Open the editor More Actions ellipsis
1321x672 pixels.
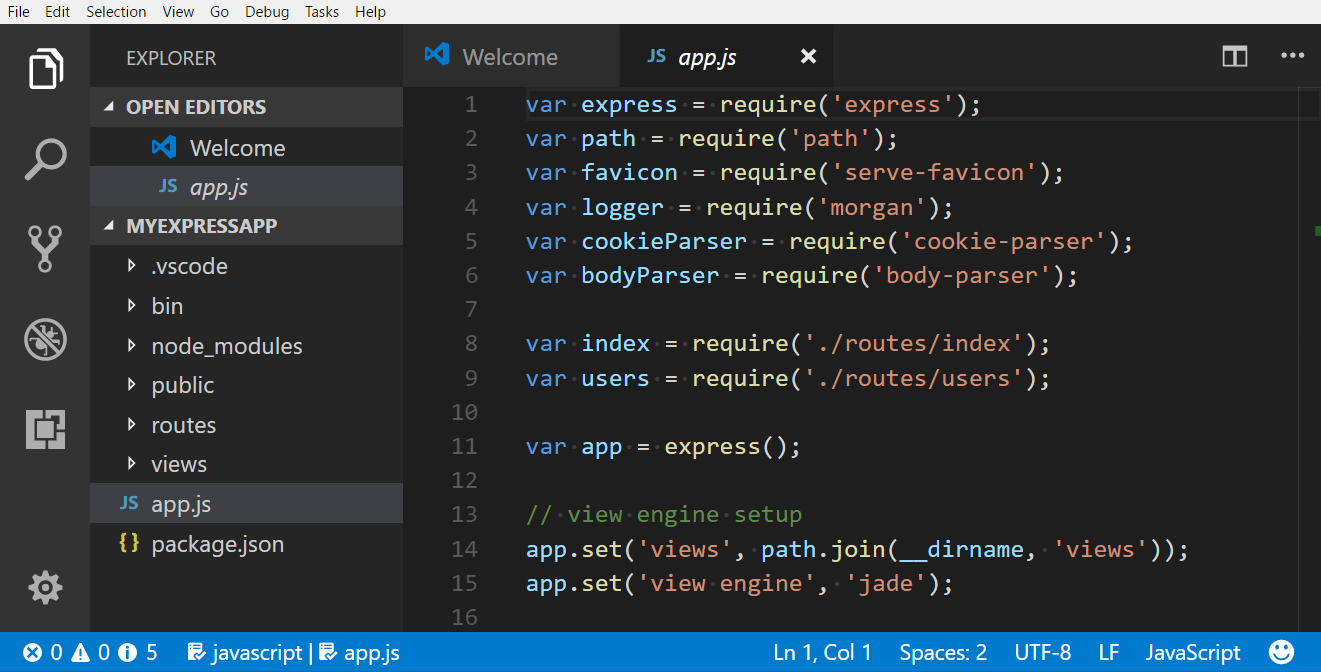click(1292, 57)
